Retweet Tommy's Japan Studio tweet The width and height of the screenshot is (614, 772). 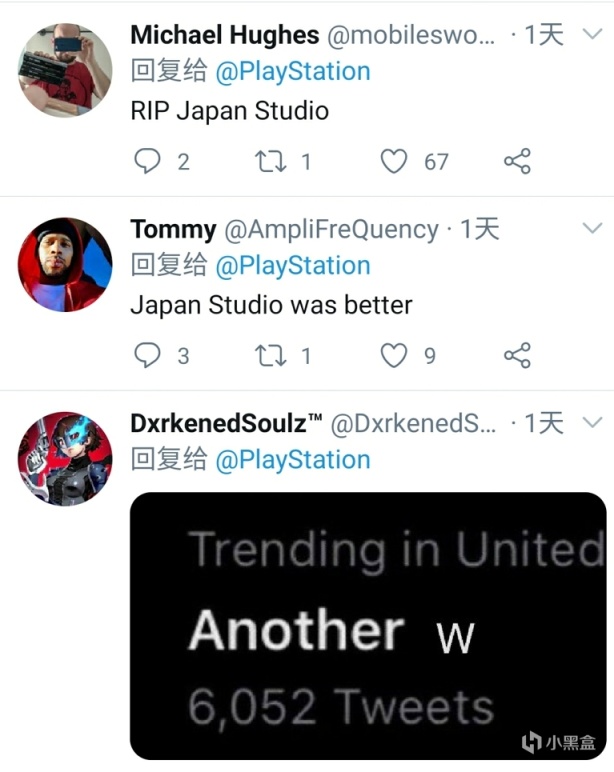(271, 355)
